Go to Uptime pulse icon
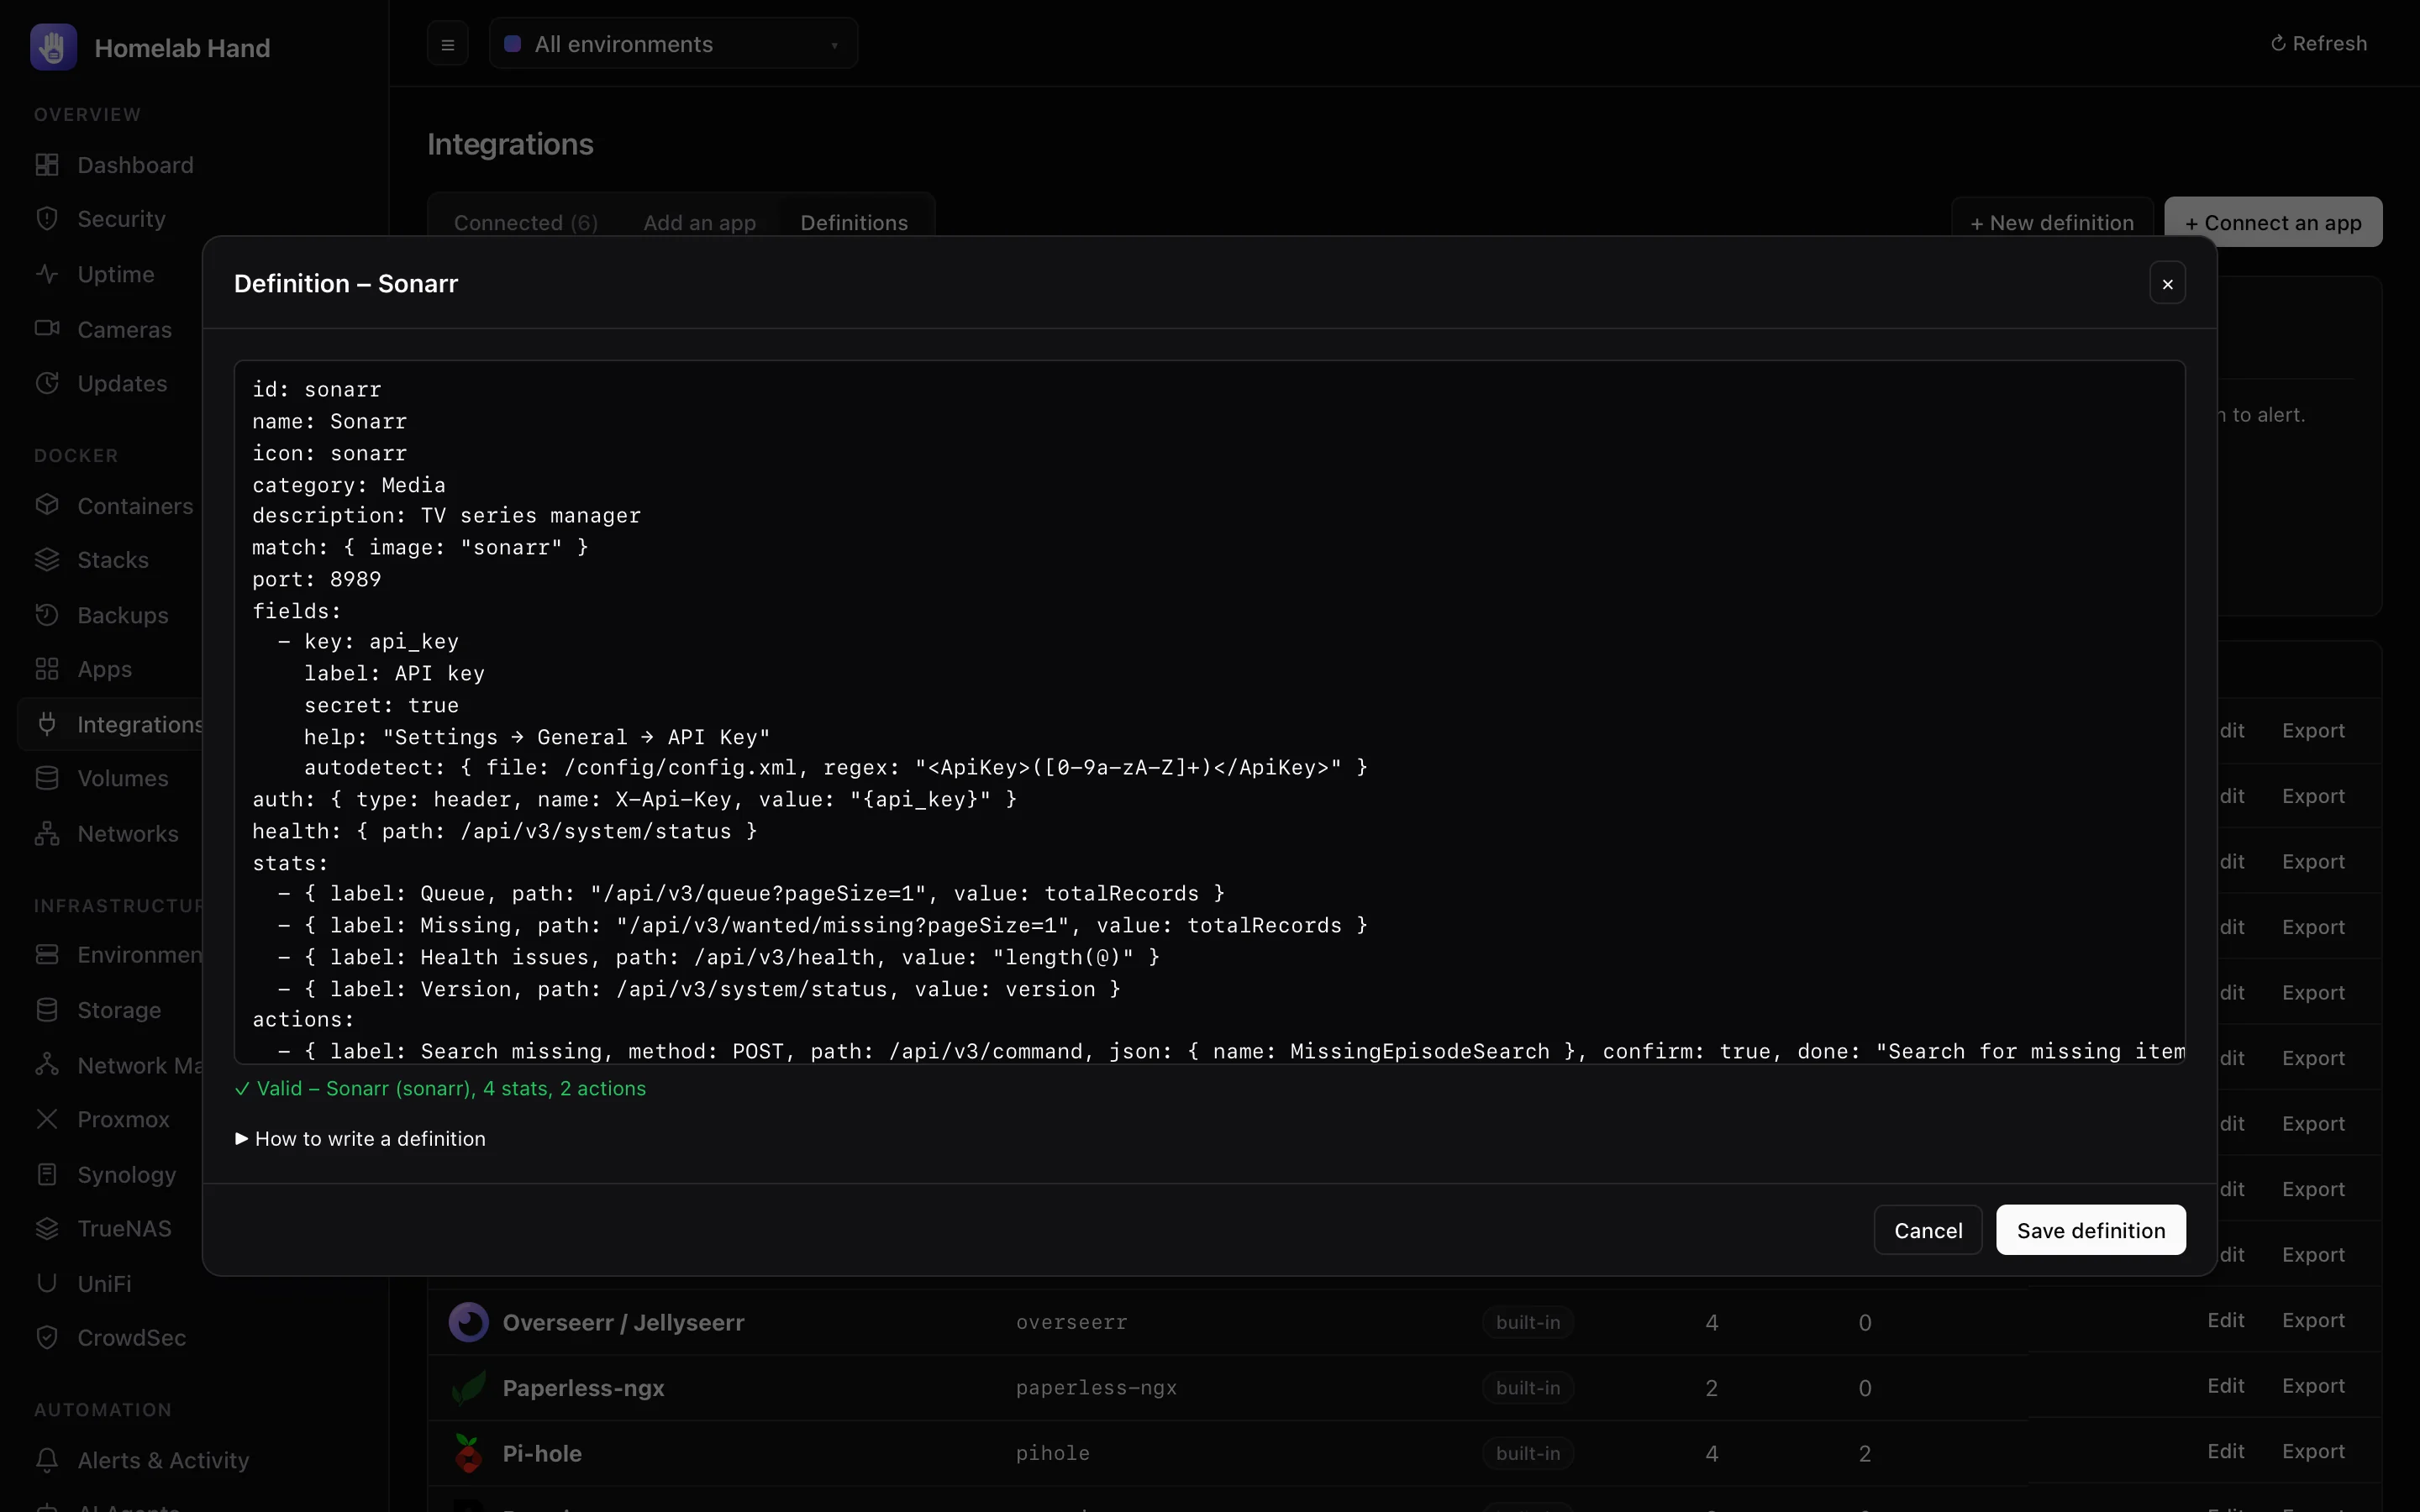This screenshot has height=1512, width=2420. (47, 274)
